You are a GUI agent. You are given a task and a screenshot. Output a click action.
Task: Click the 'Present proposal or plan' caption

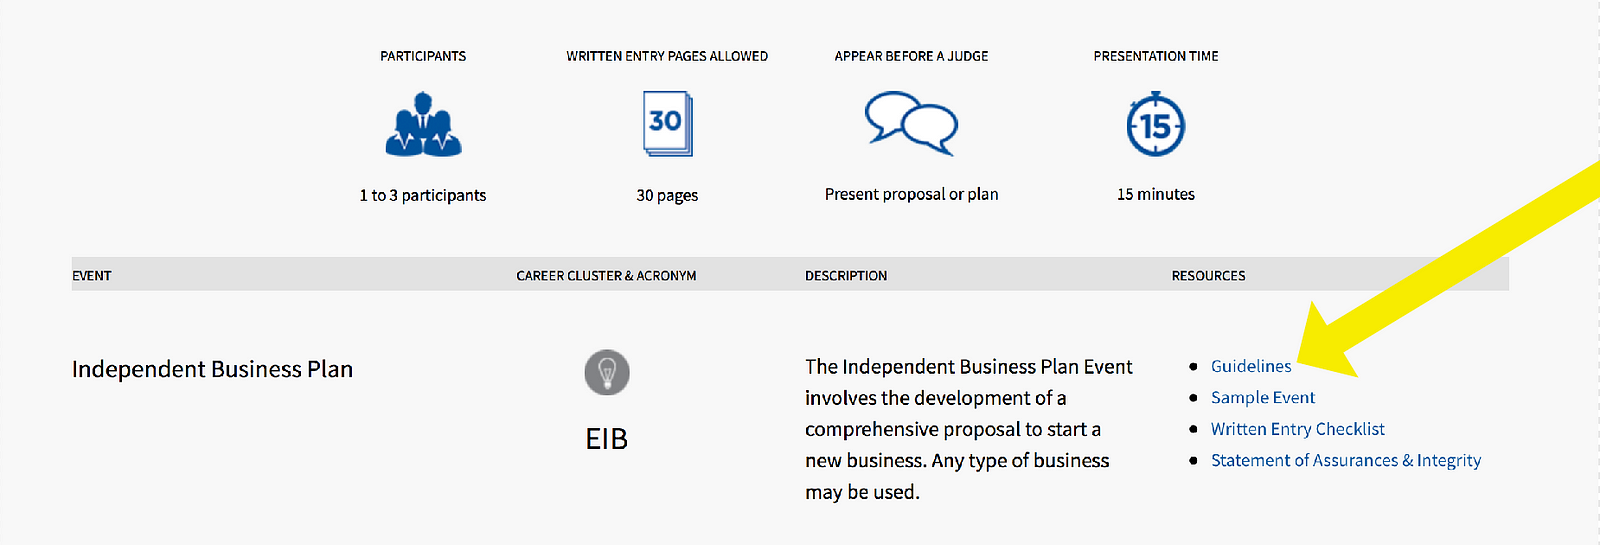click(911, 194)
